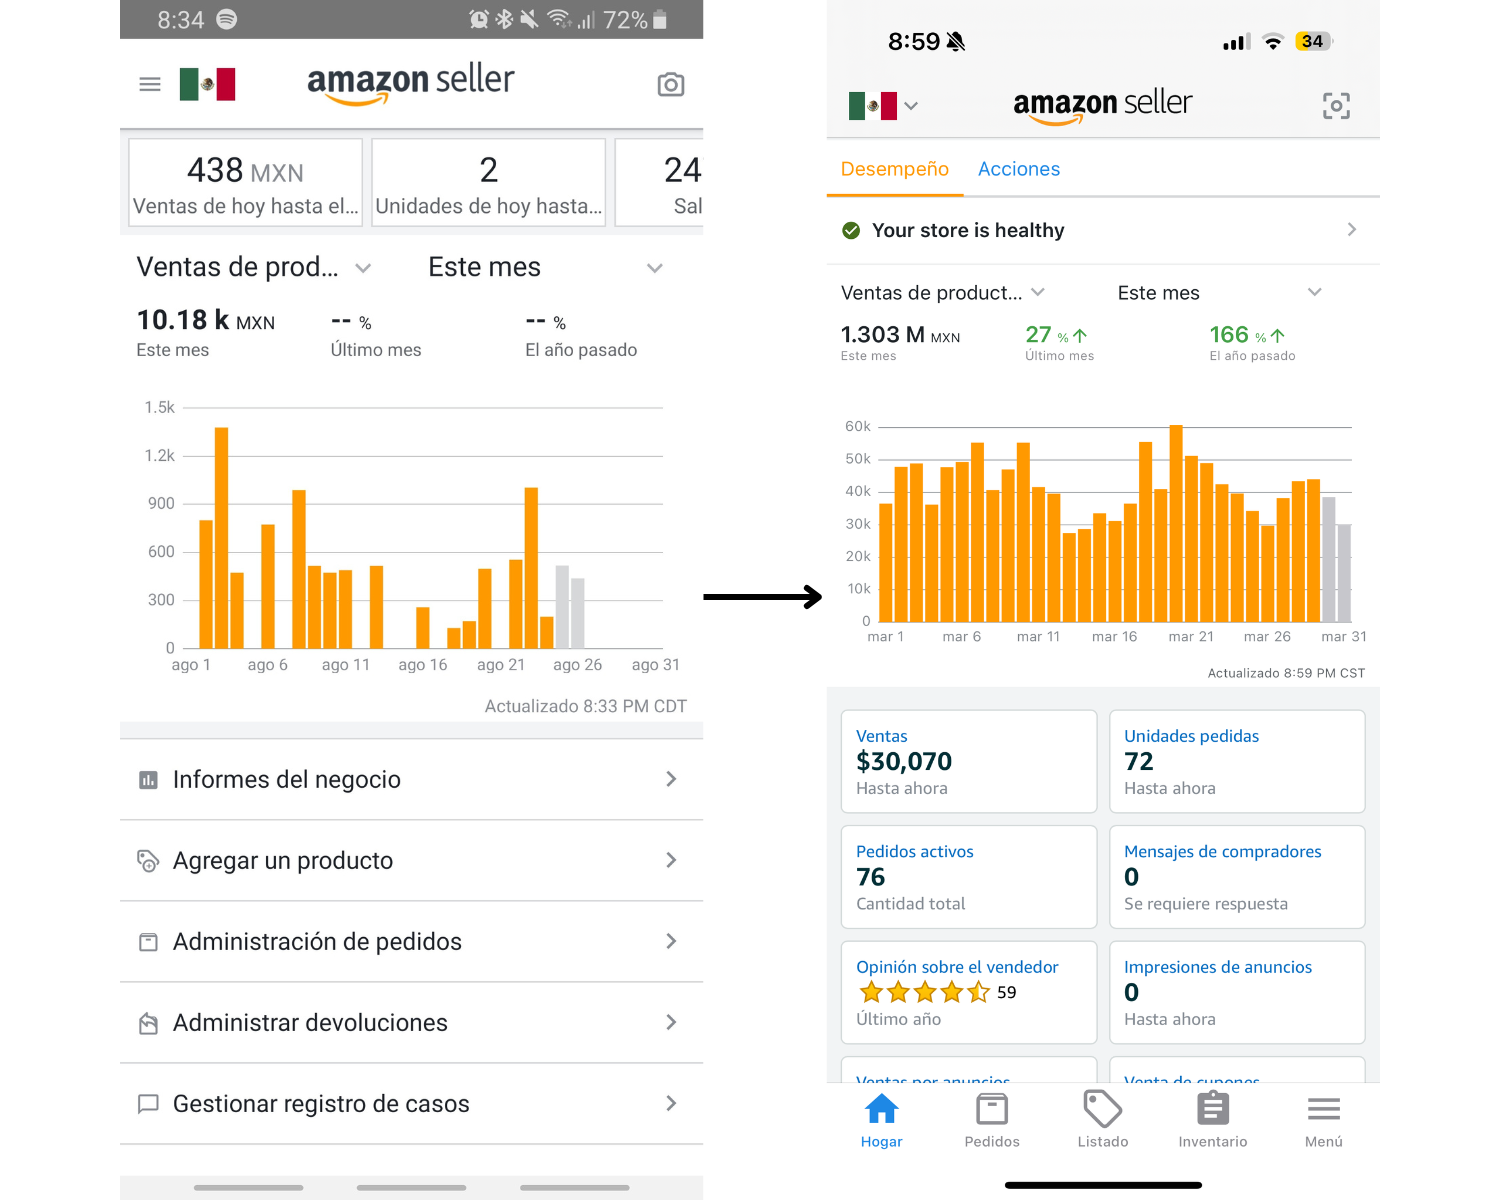
Task: Open Inventario clipboard icon
Action: tap(1212, 1120)
